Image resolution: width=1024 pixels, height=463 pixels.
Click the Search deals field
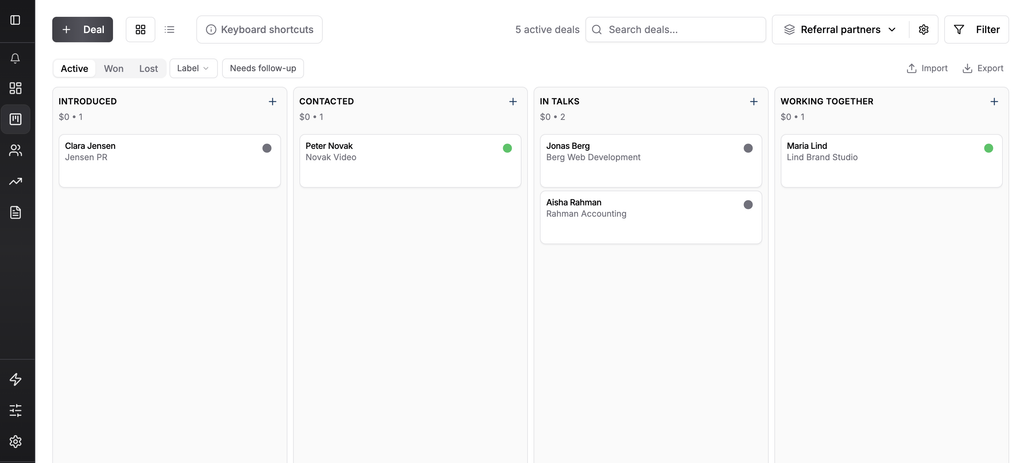point(675,29)
